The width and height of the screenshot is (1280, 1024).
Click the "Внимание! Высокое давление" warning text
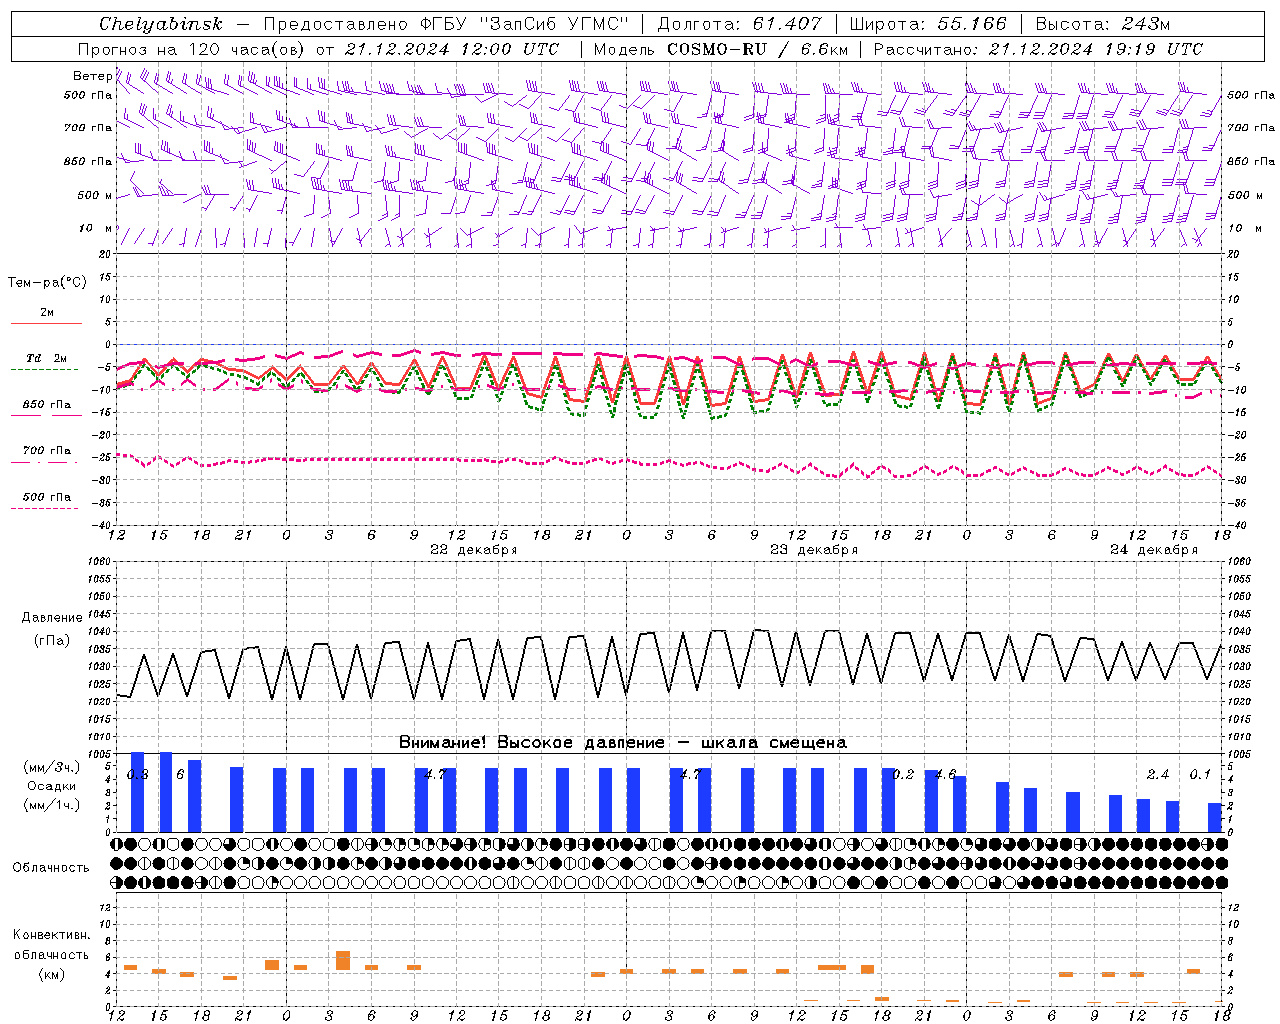pyautogui.click(x=531, y=743)
